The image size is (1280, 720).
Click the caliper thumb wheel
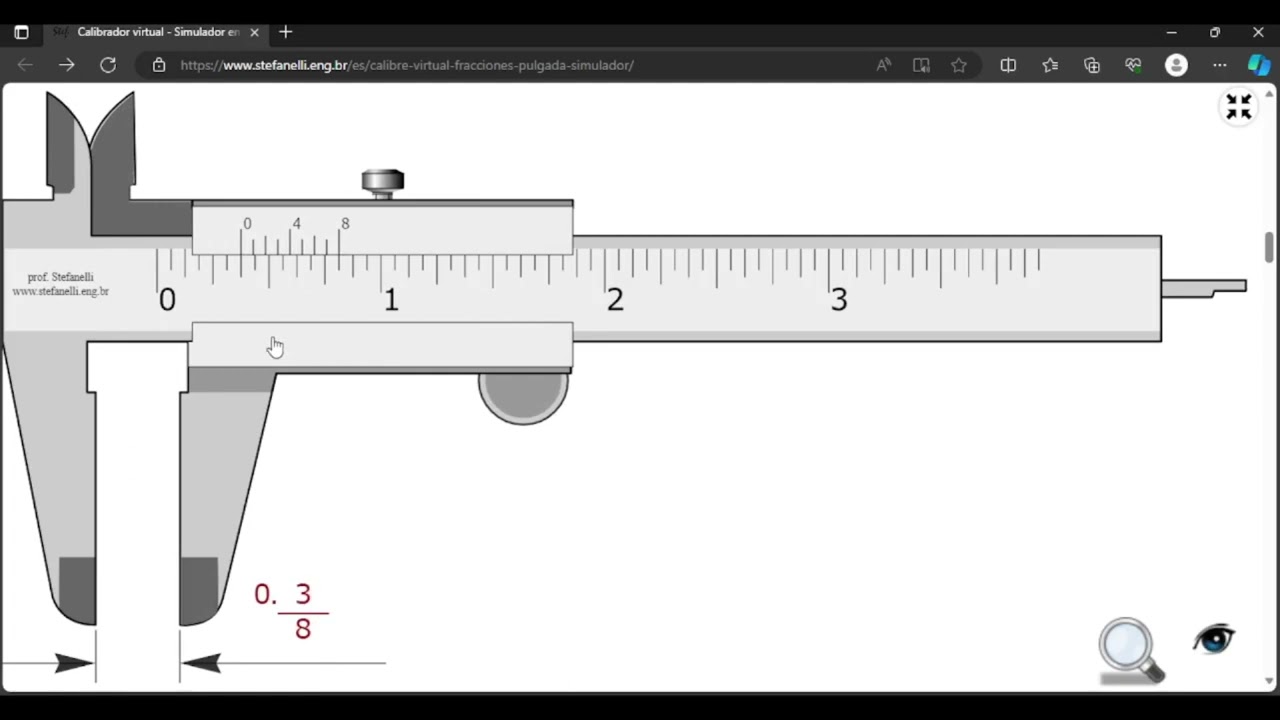click(x=523, y=397)
